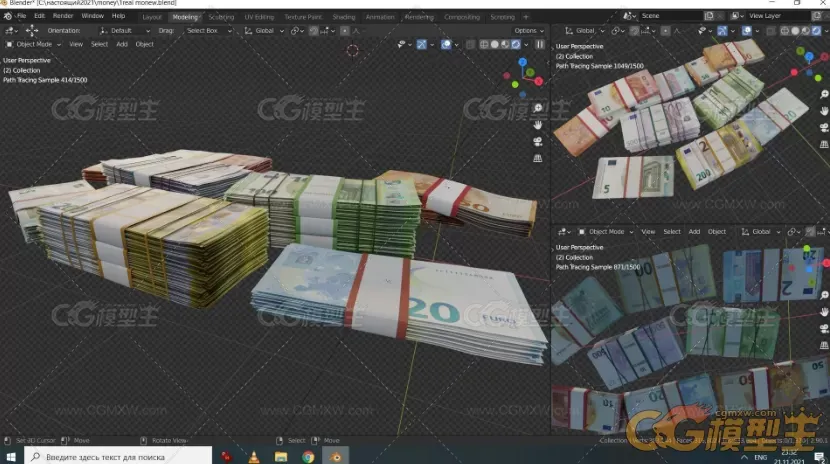830x464 pixels.
Task: Open the Options dropdown in main viewport
Action: click(528, 31)
